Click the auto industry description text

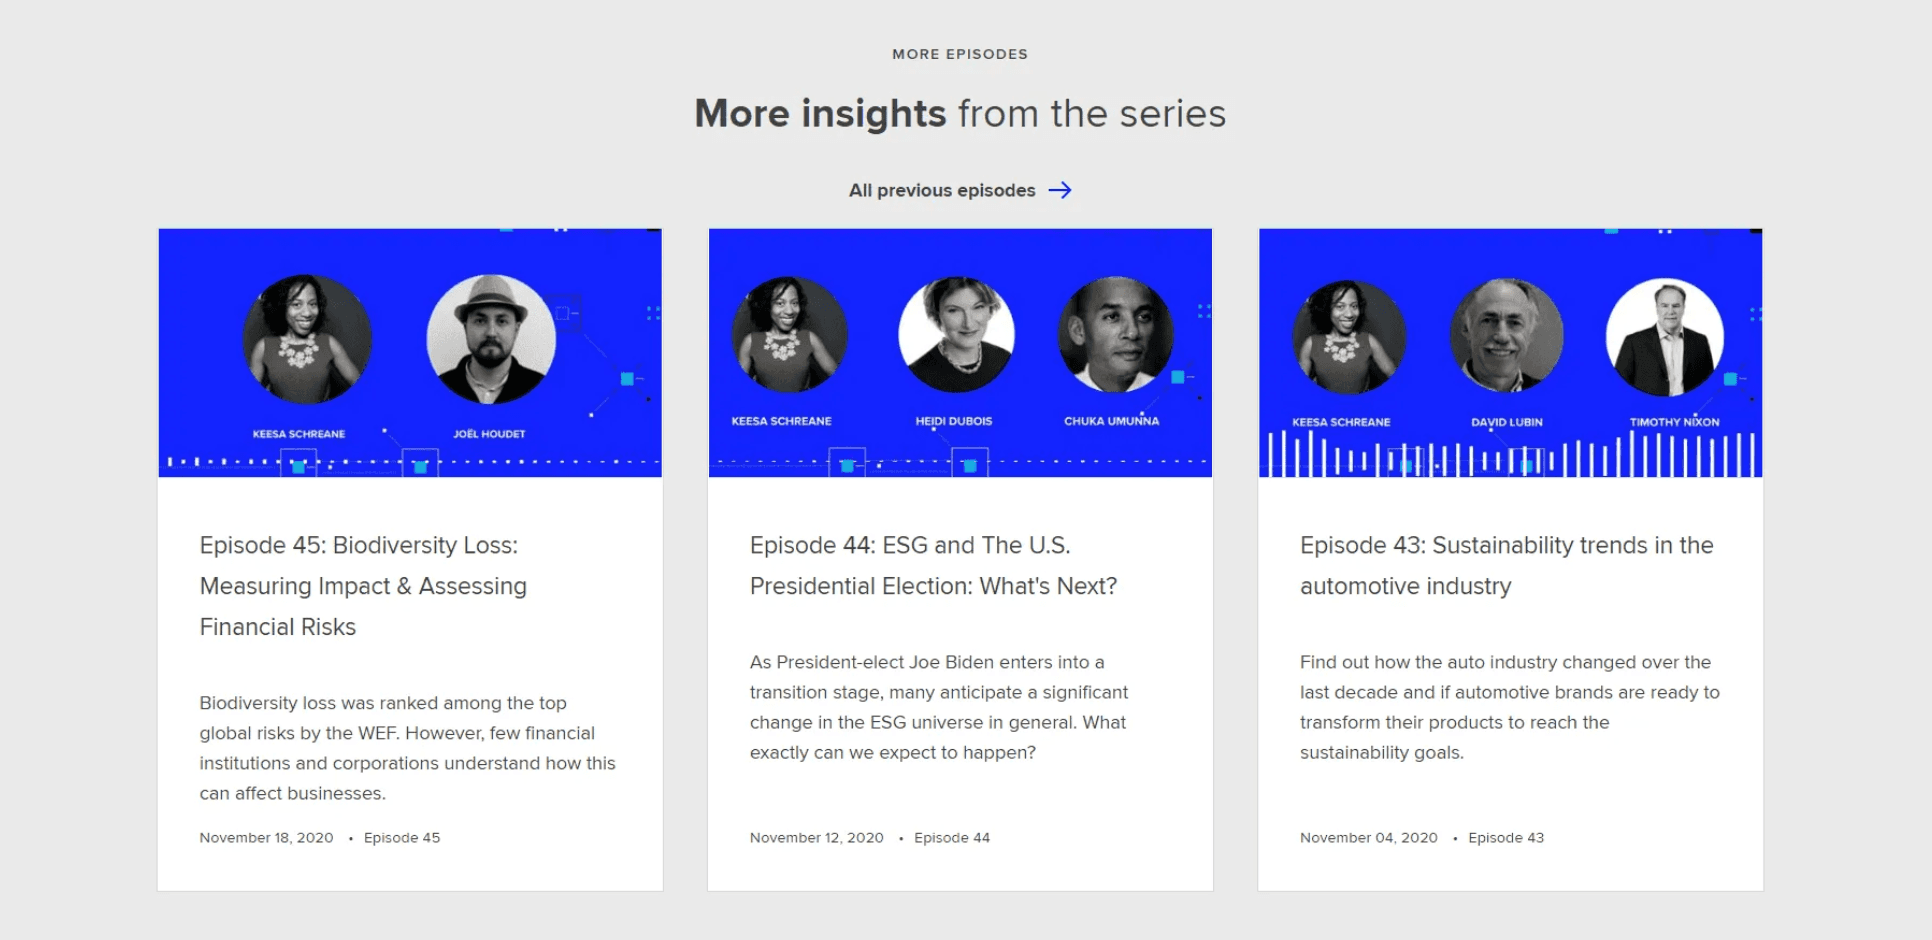[1508, 707]
